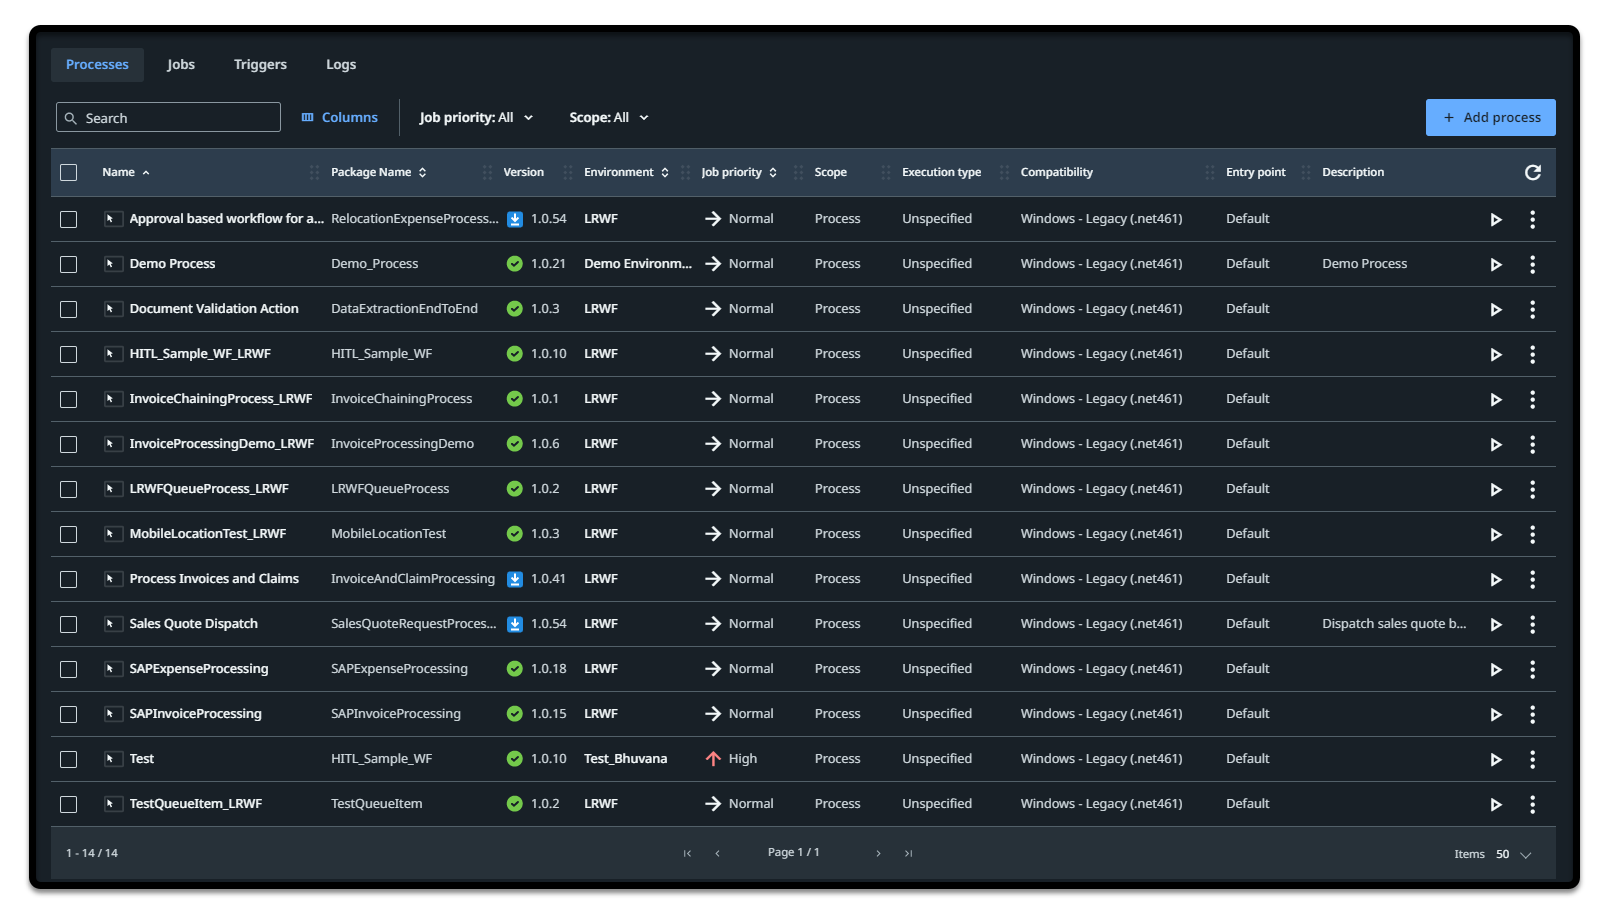Start job for Demo Process row
This screenshot has height=912, width=1614.
pos(1496,265)
